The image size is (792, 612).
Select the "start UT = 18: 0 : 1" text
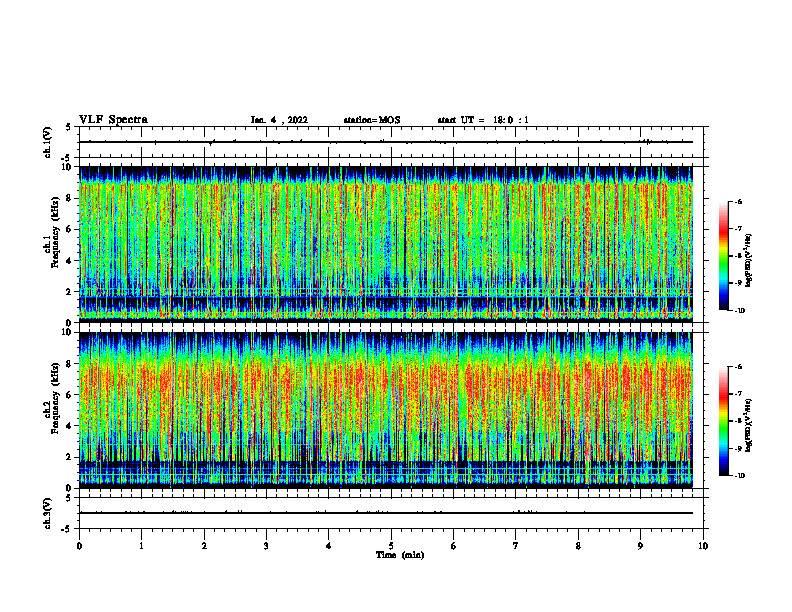(483, 120)
